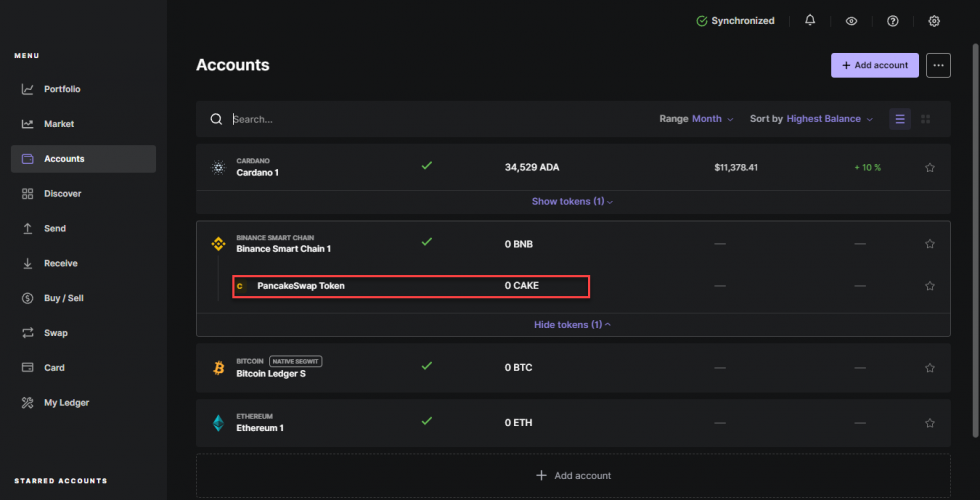
Task: Click the Bitcoin Ledger S account icon
Action: coord(218,367)
